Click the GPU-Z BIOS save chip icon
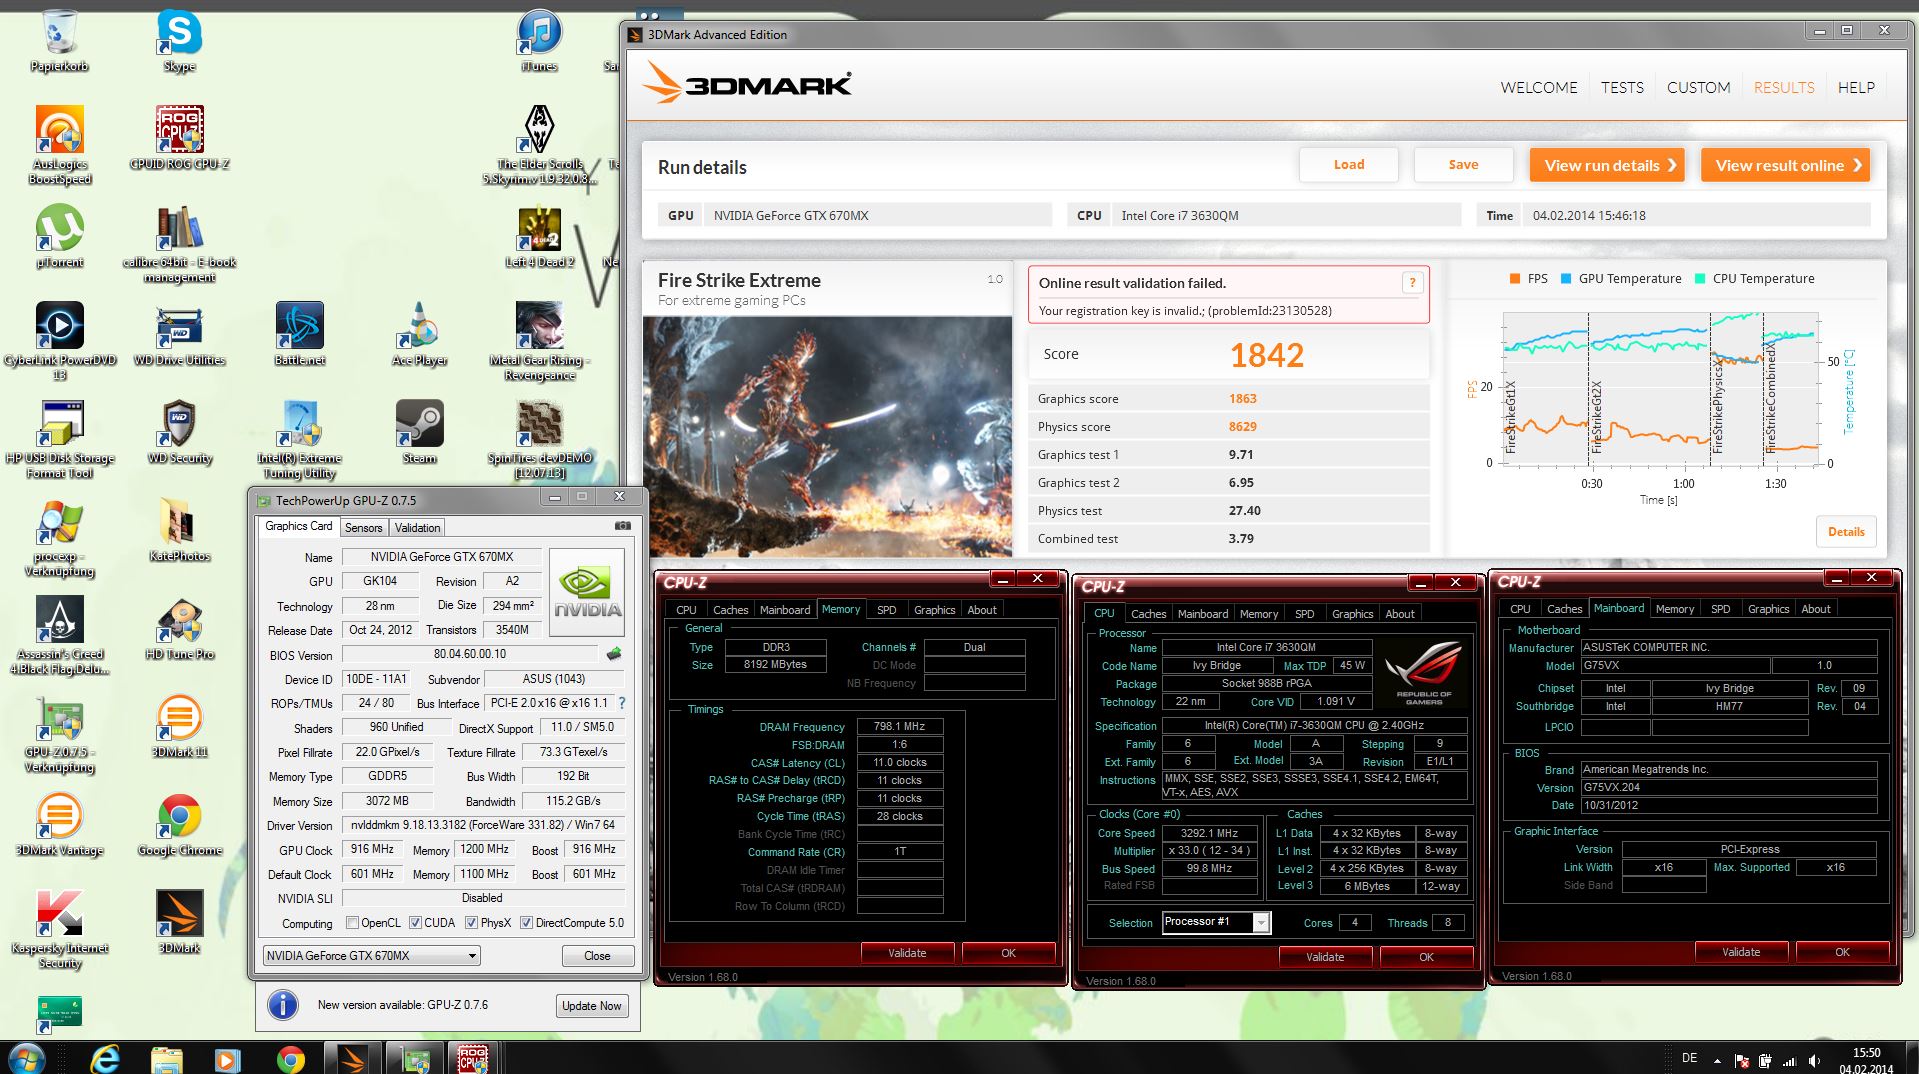 coord(614,654)
